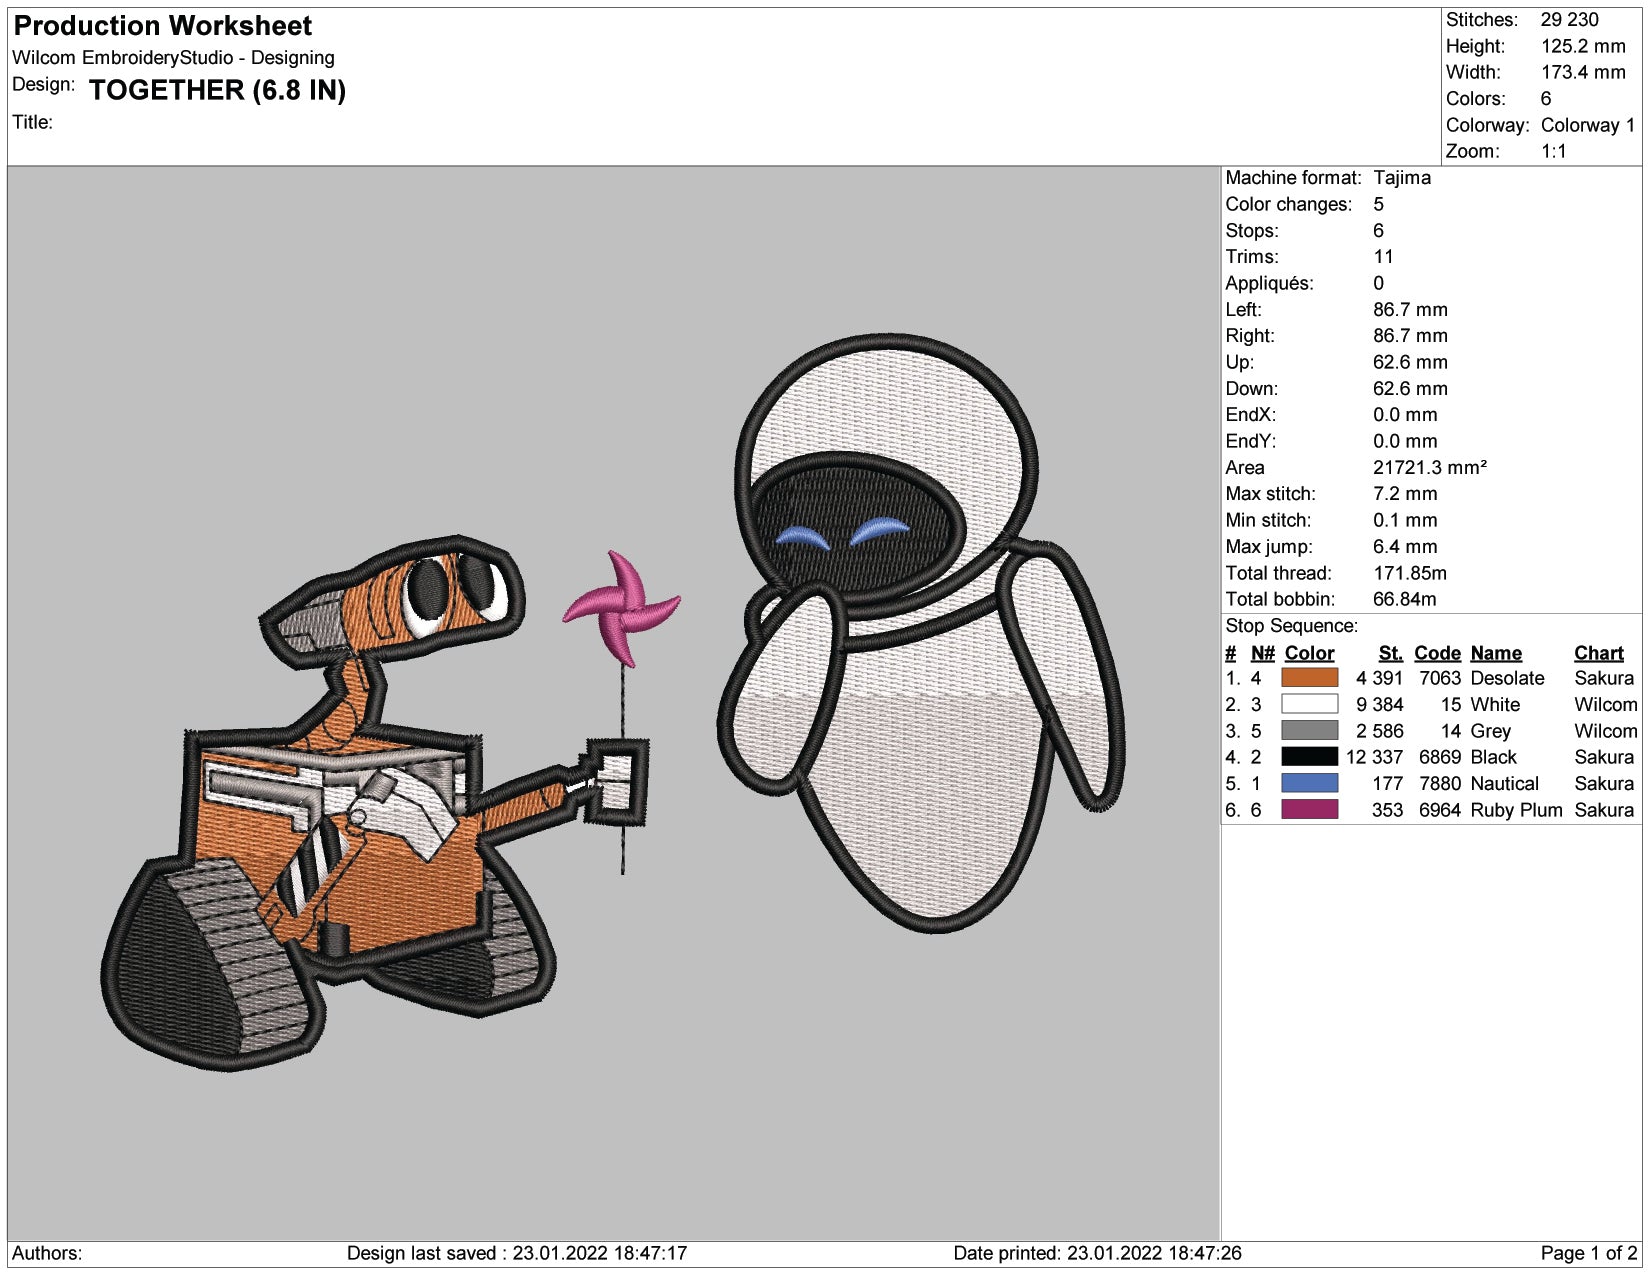Viewport: 1650px width, 1275px height.
Task: Click the 'N#' column header
Action: pyautogui.click(x=1262, y=653)
